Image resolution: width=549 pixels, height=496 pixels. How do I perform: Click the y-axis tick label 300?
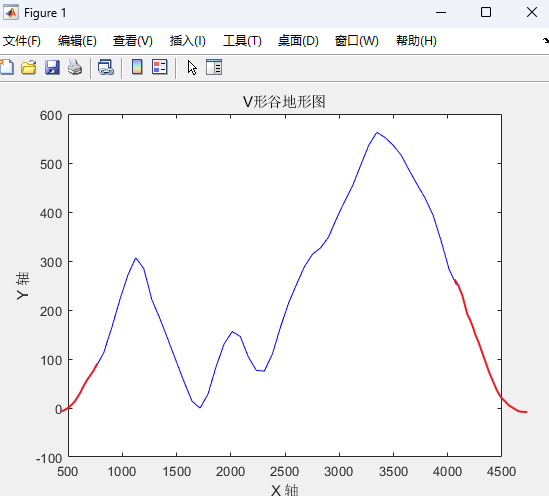click(51, 263)
